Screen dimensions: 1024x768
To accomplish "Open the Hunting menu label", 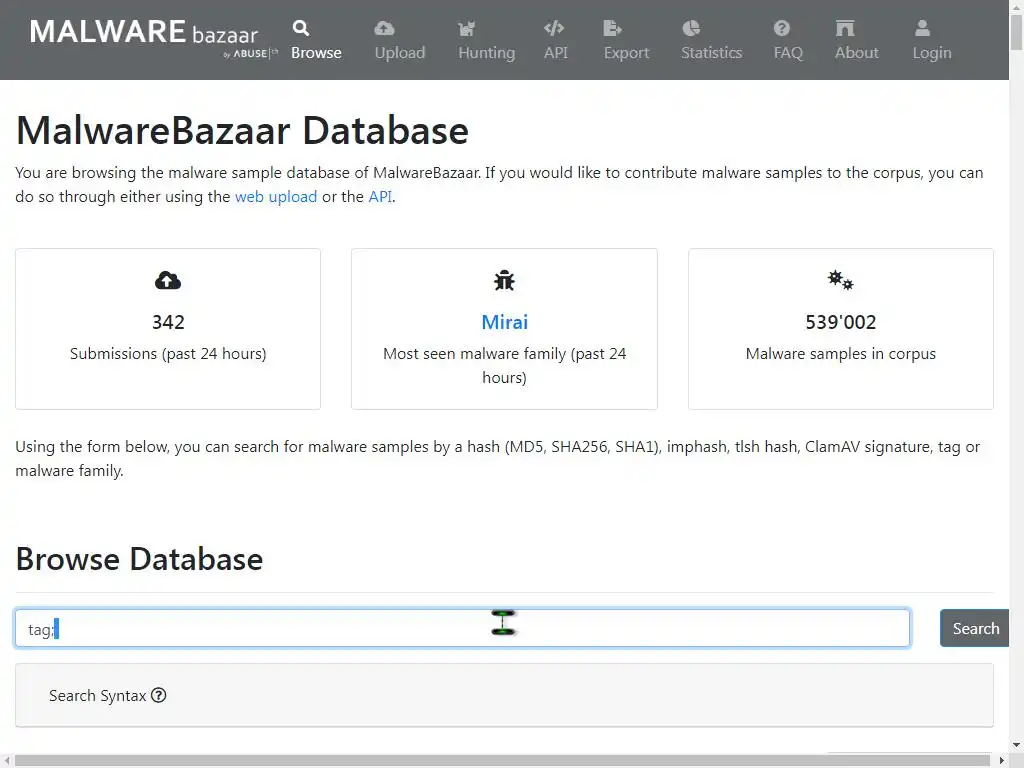I will tap(487, 53).
